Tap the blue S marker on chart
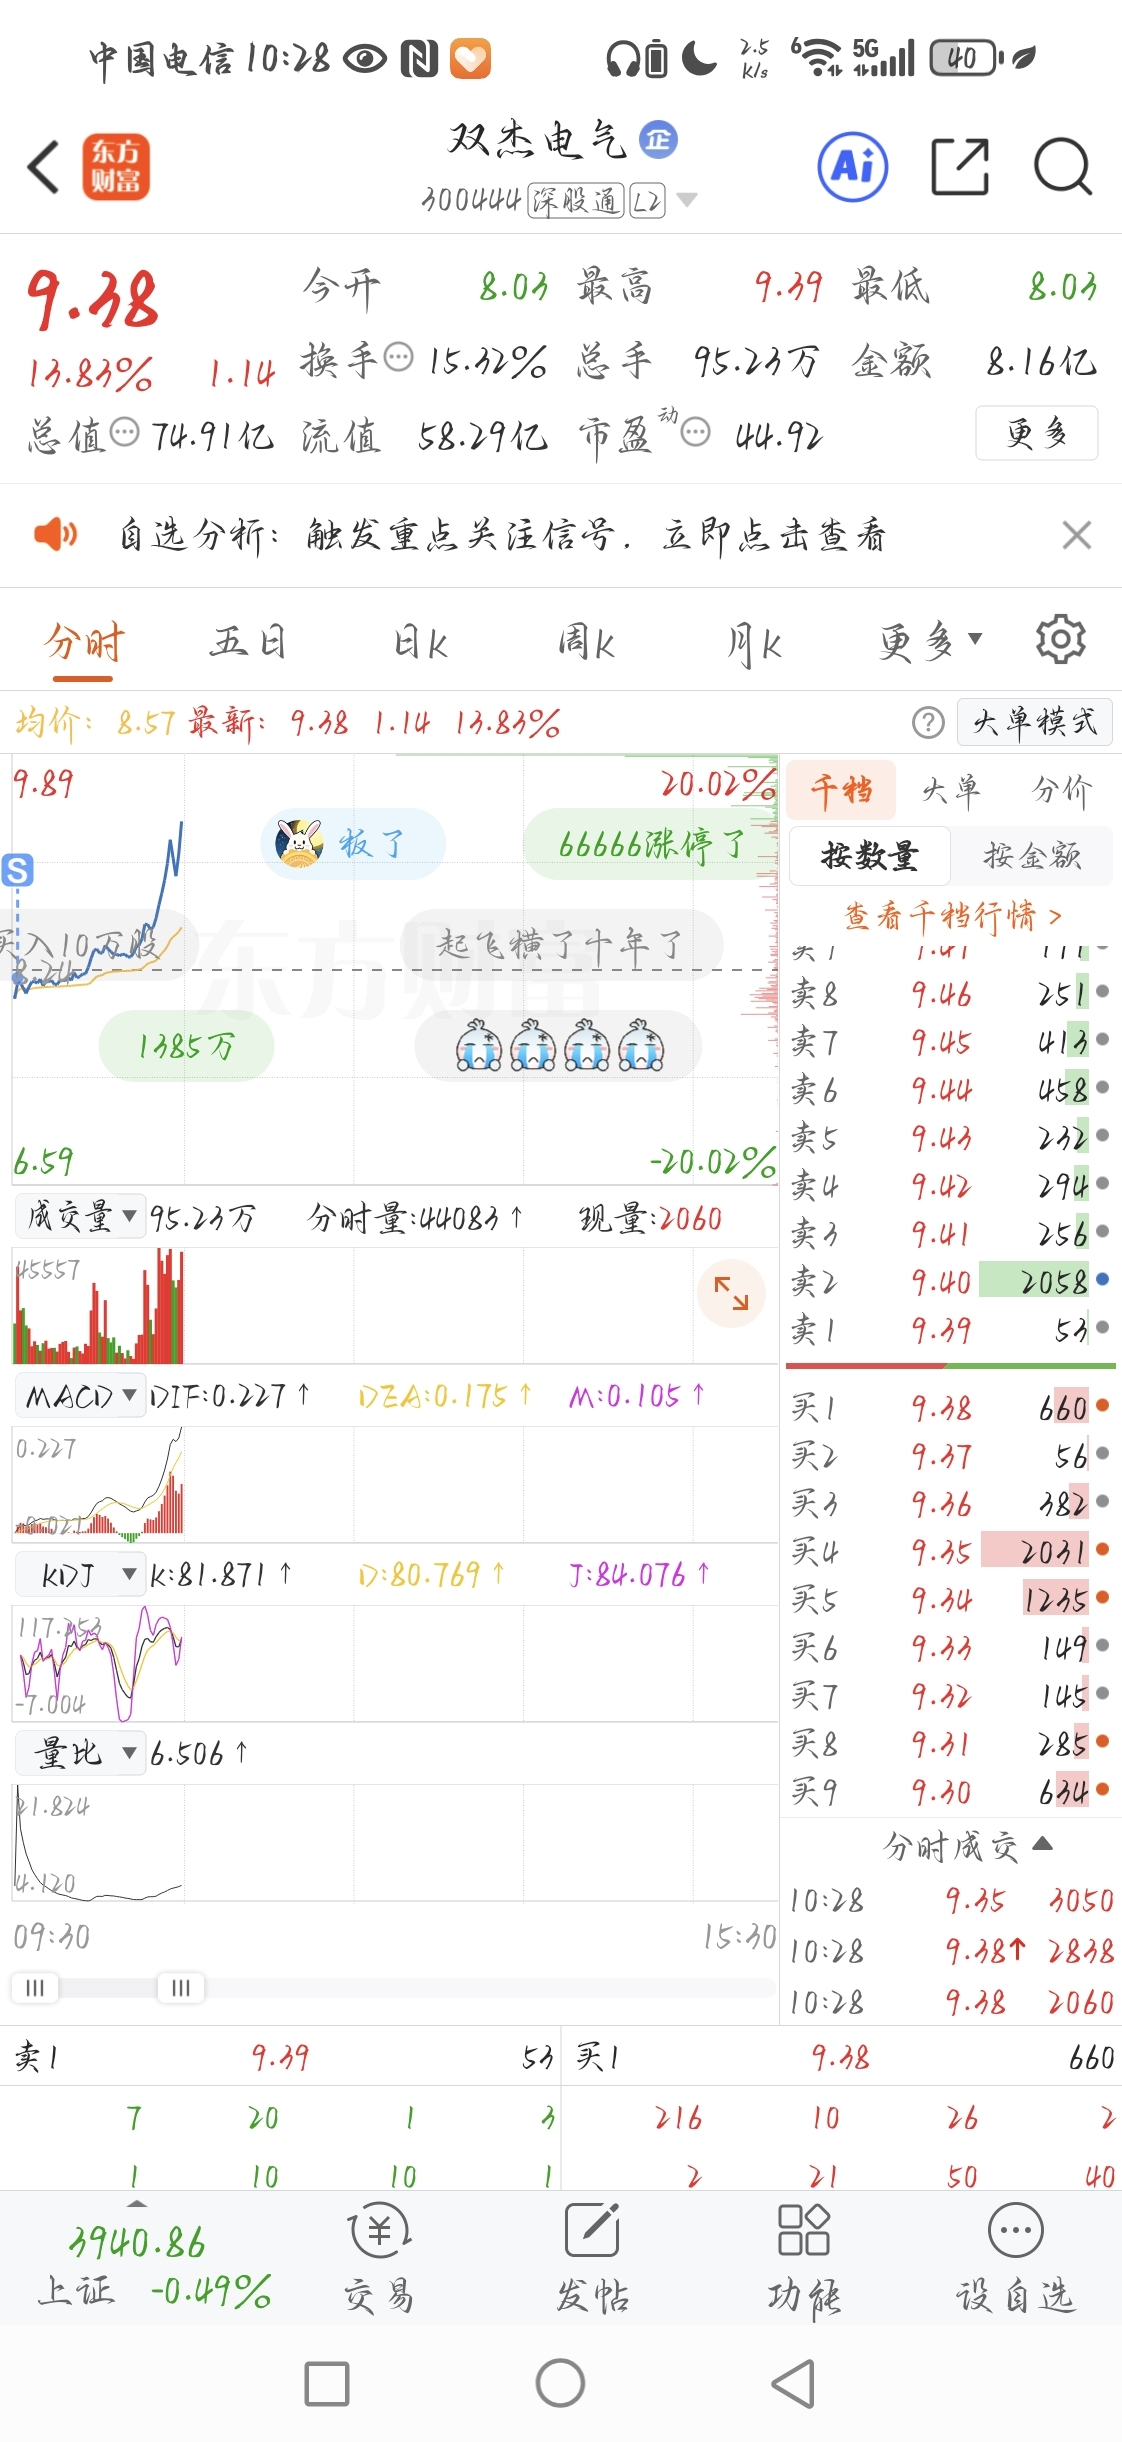1122x2442 pixels. [x=18, y=870]
